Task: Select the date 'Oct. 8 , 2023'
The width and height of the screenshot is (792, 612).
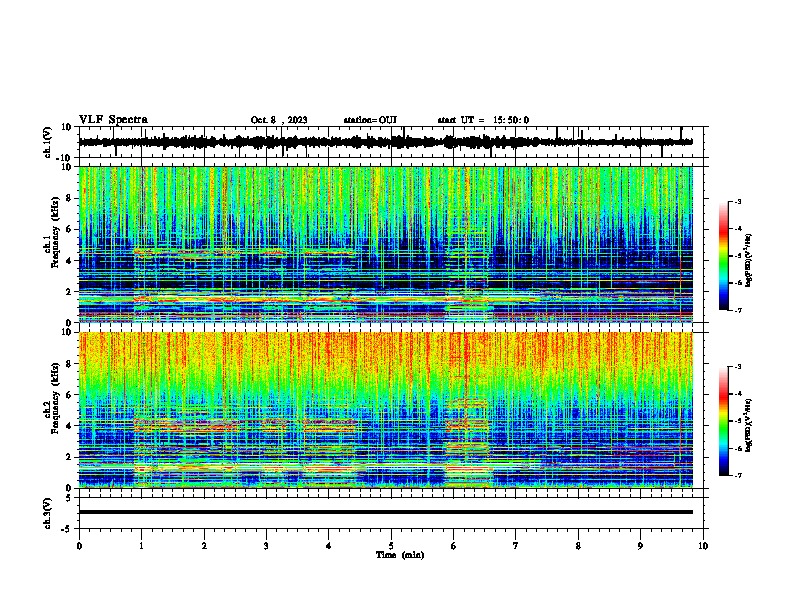Action: pos(279,120)
